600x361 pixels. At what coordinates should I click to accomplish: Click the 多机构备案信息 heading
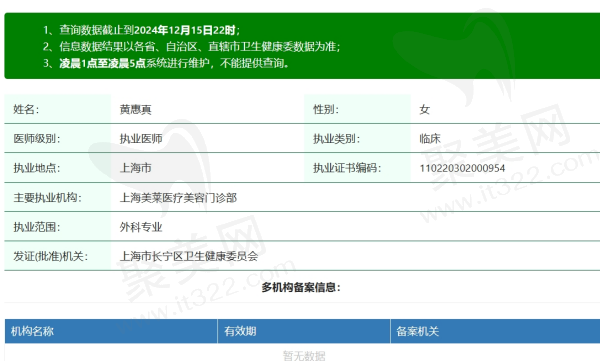pos(301,287)
